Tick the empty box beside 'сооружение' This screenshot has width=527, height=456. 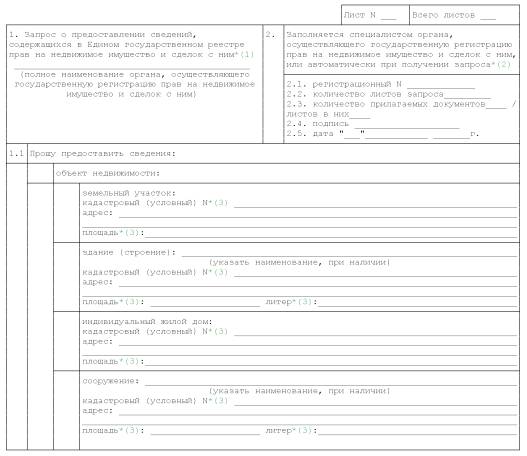click(x=67, y=410)
